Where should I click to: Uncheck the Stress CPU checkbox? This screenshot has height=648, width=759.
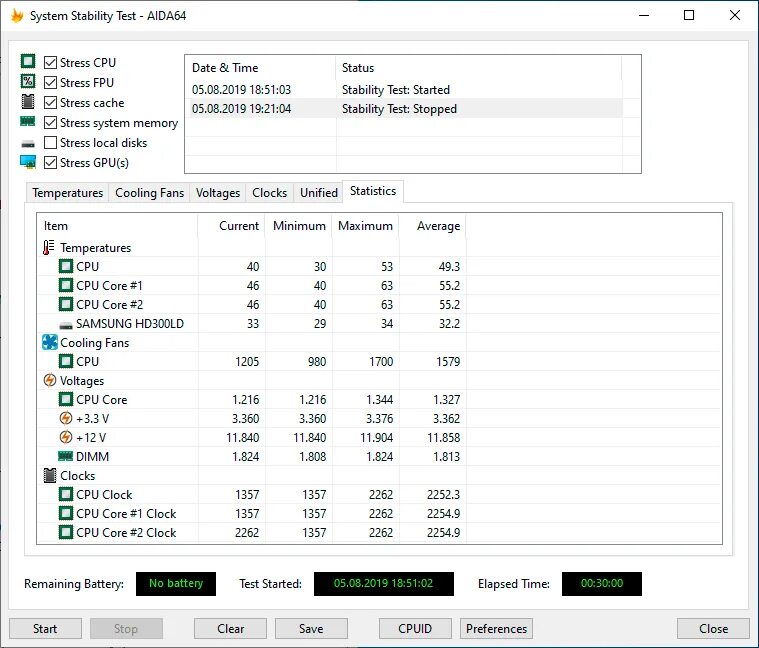coord(50,62)
